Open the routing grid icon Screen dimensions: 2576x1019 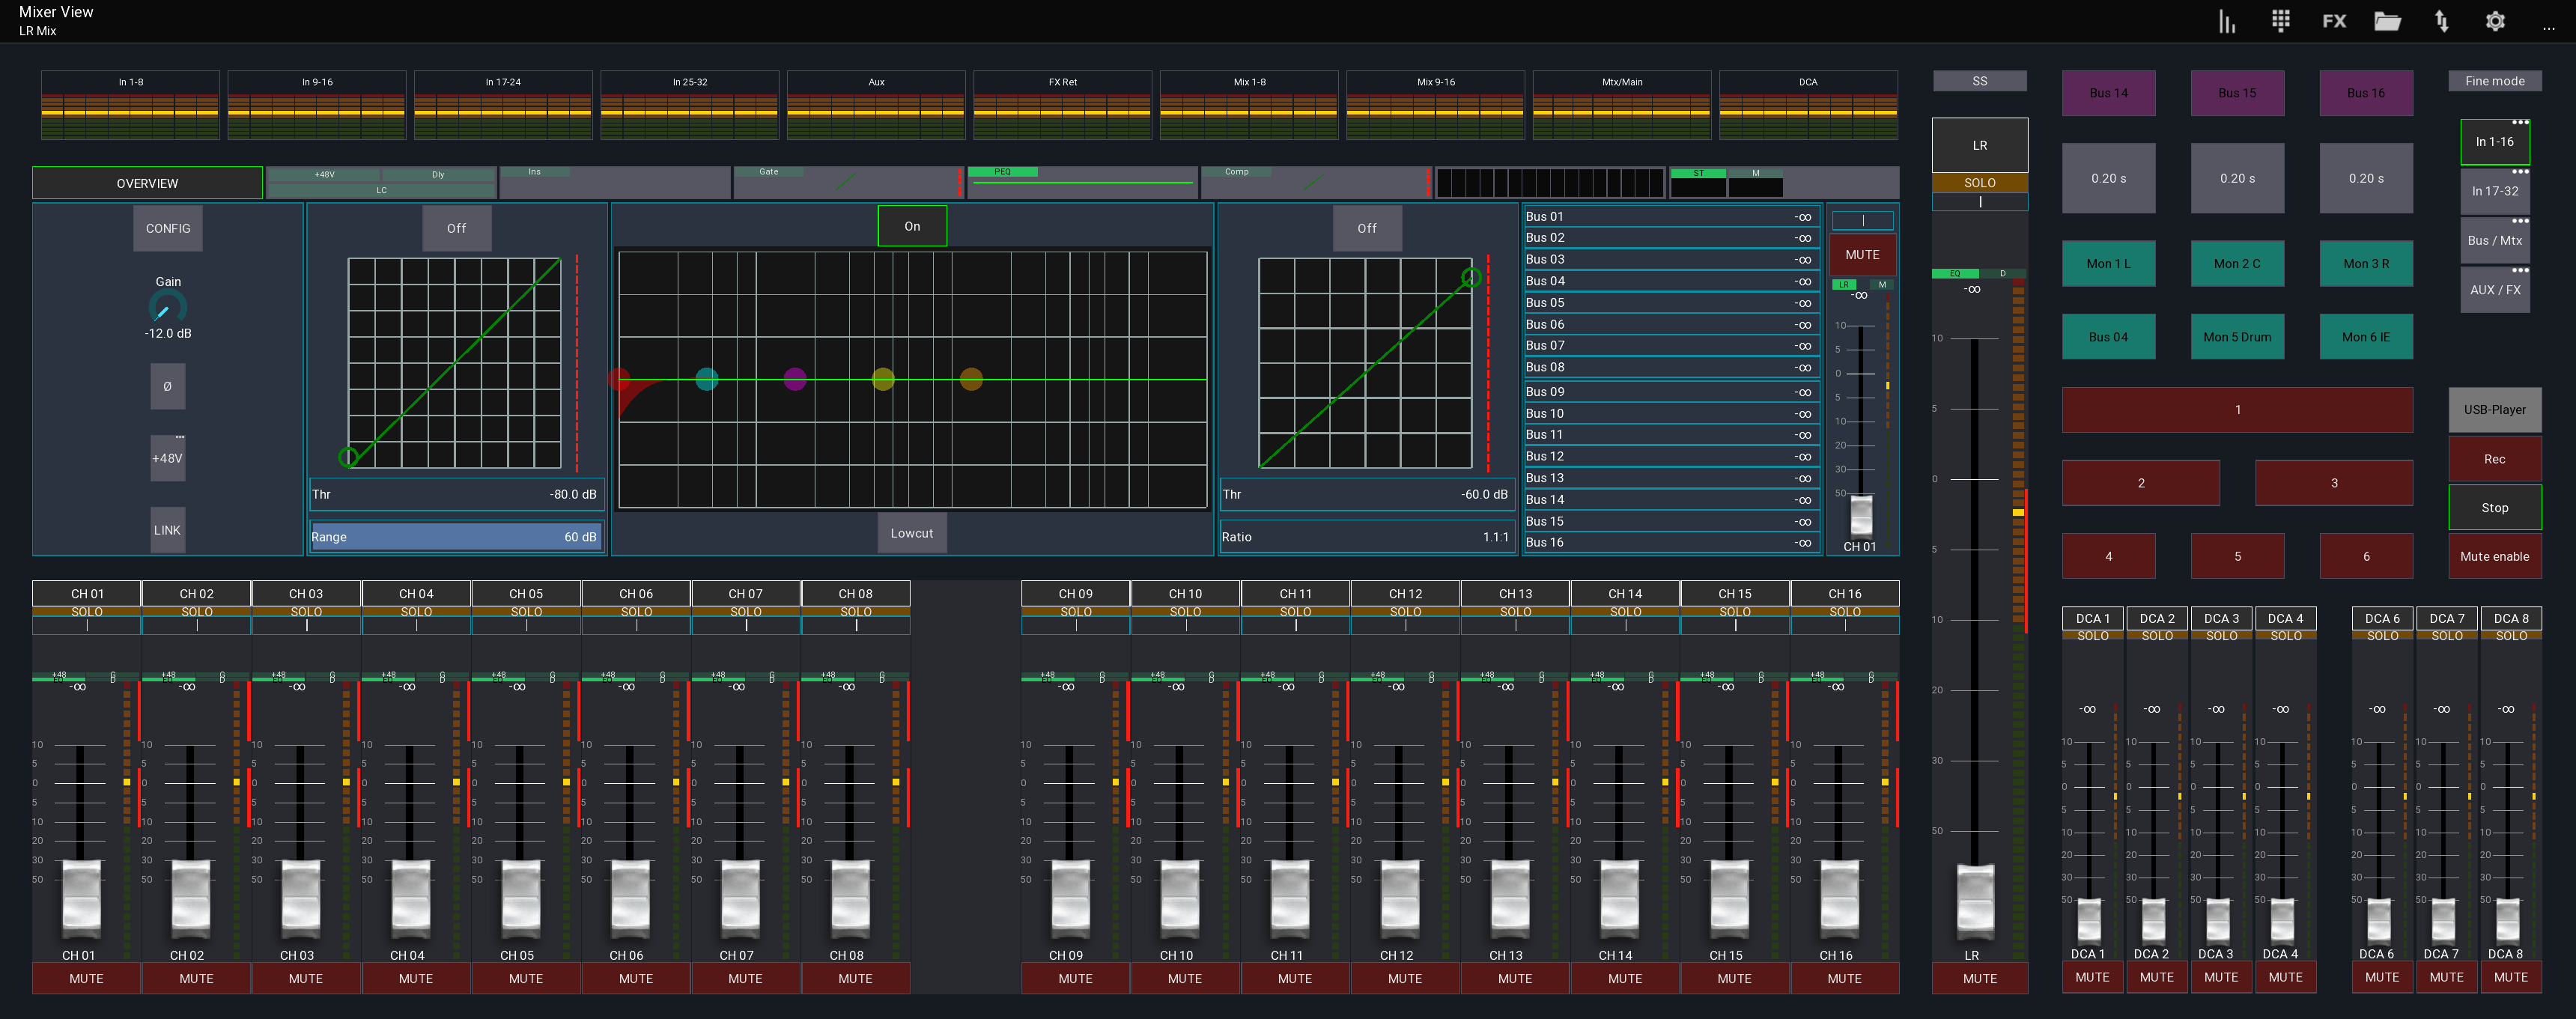click(2281, 21)
